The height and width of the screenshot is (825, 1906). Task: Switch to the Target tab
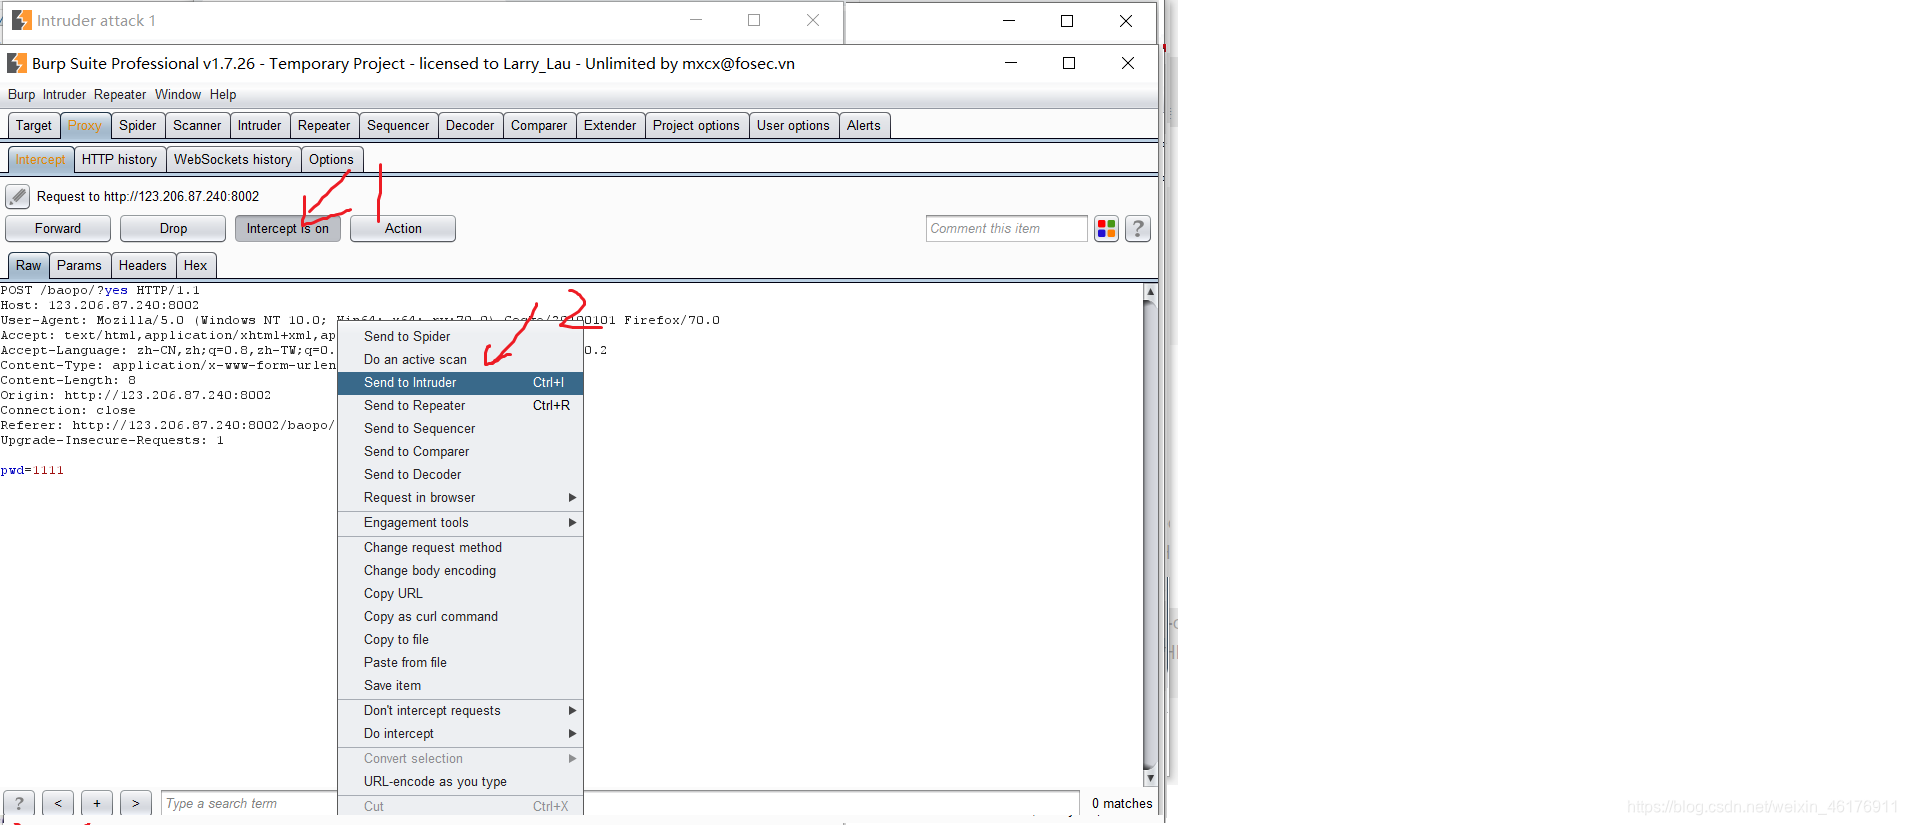(34, 125)
